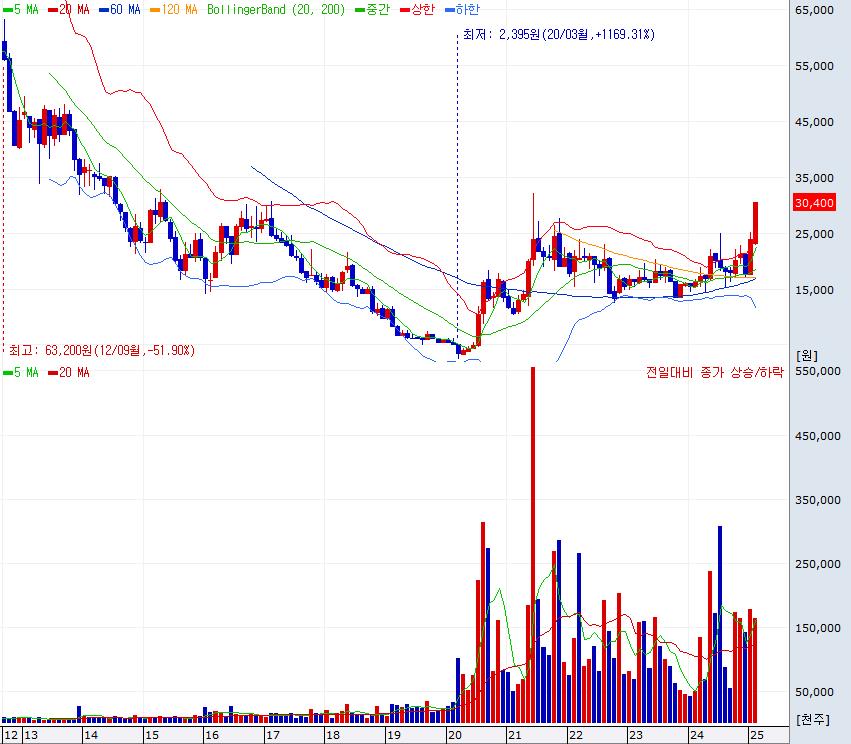Viewport: 851px width, 744px height.
Task: Toggle the 60 MA legend entry
Action: point(119,9)
